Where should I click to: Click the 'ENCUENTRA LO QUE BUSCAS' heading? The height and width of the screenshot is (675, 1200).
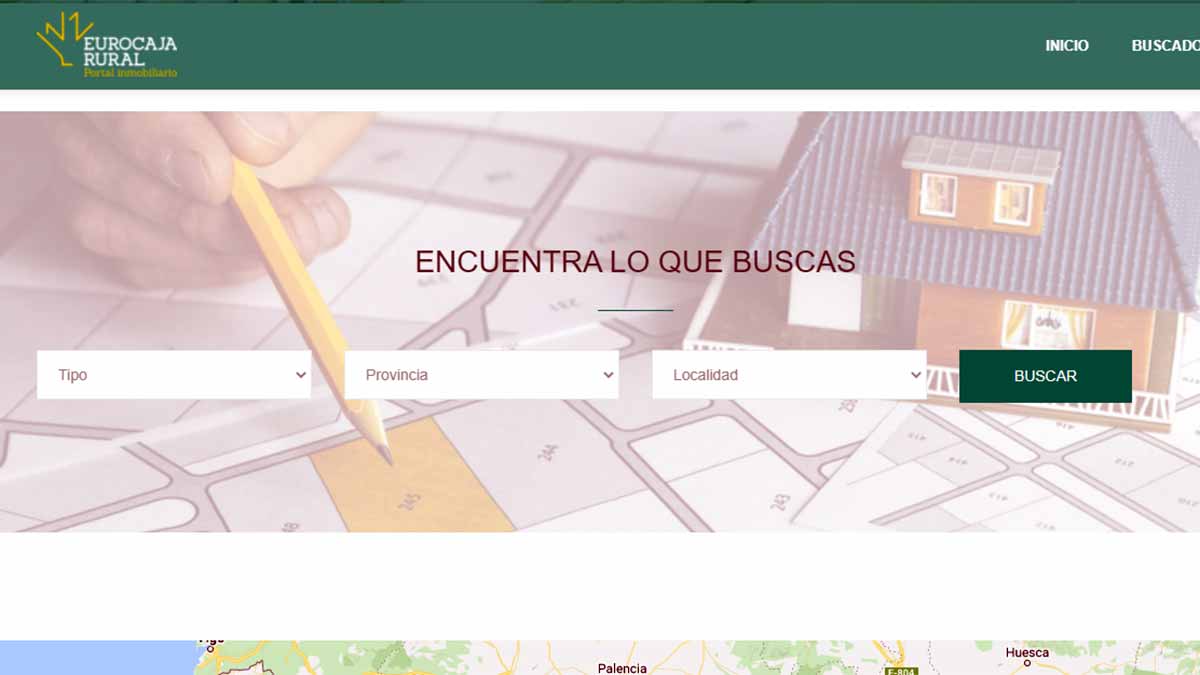(x=635, y=262)
